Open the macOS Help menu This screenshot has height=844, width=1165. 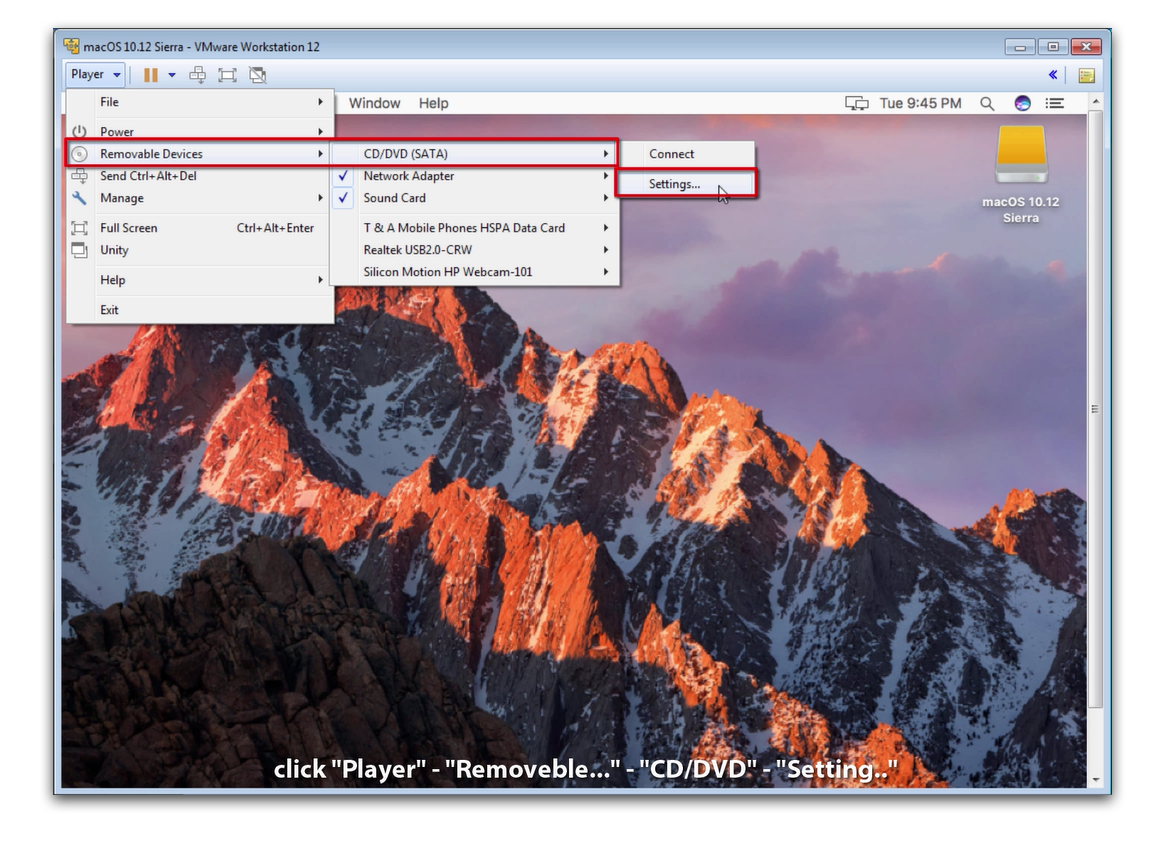pos(433,103)
